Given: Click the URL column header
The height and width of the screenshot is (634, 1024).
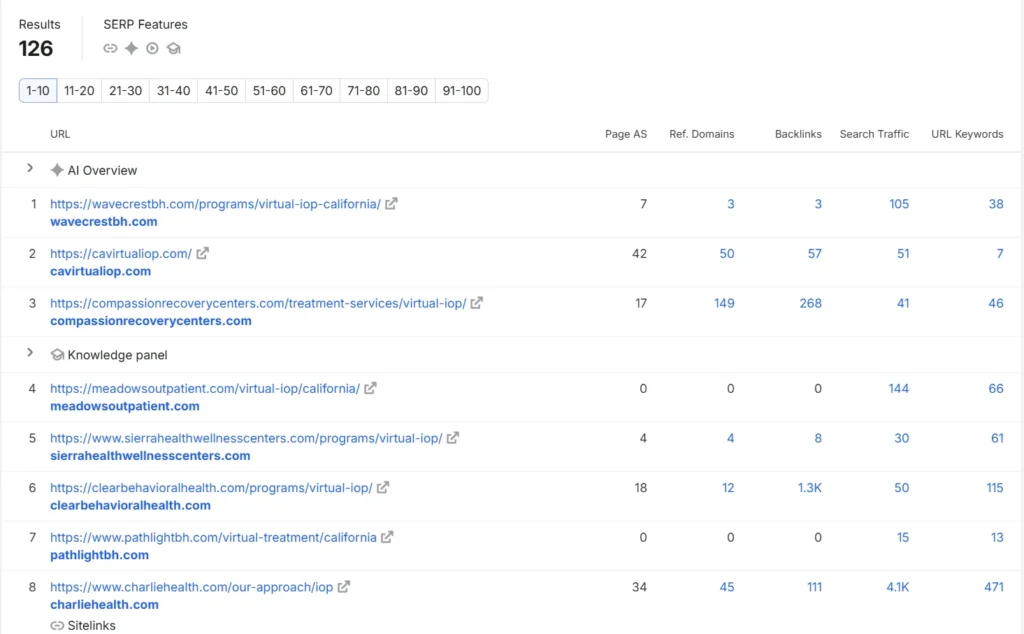Looking at the screenshot, I should tap(60, 134).
